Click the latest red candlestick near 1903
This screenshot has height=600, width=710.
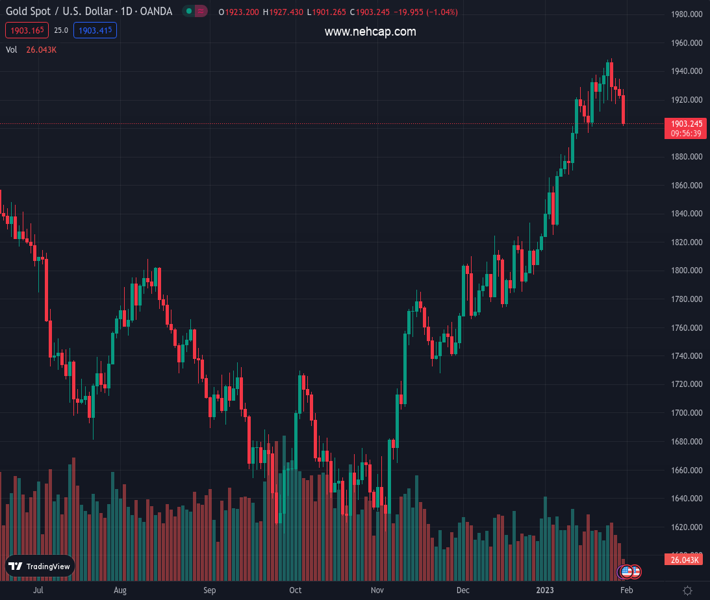point(624,109)
